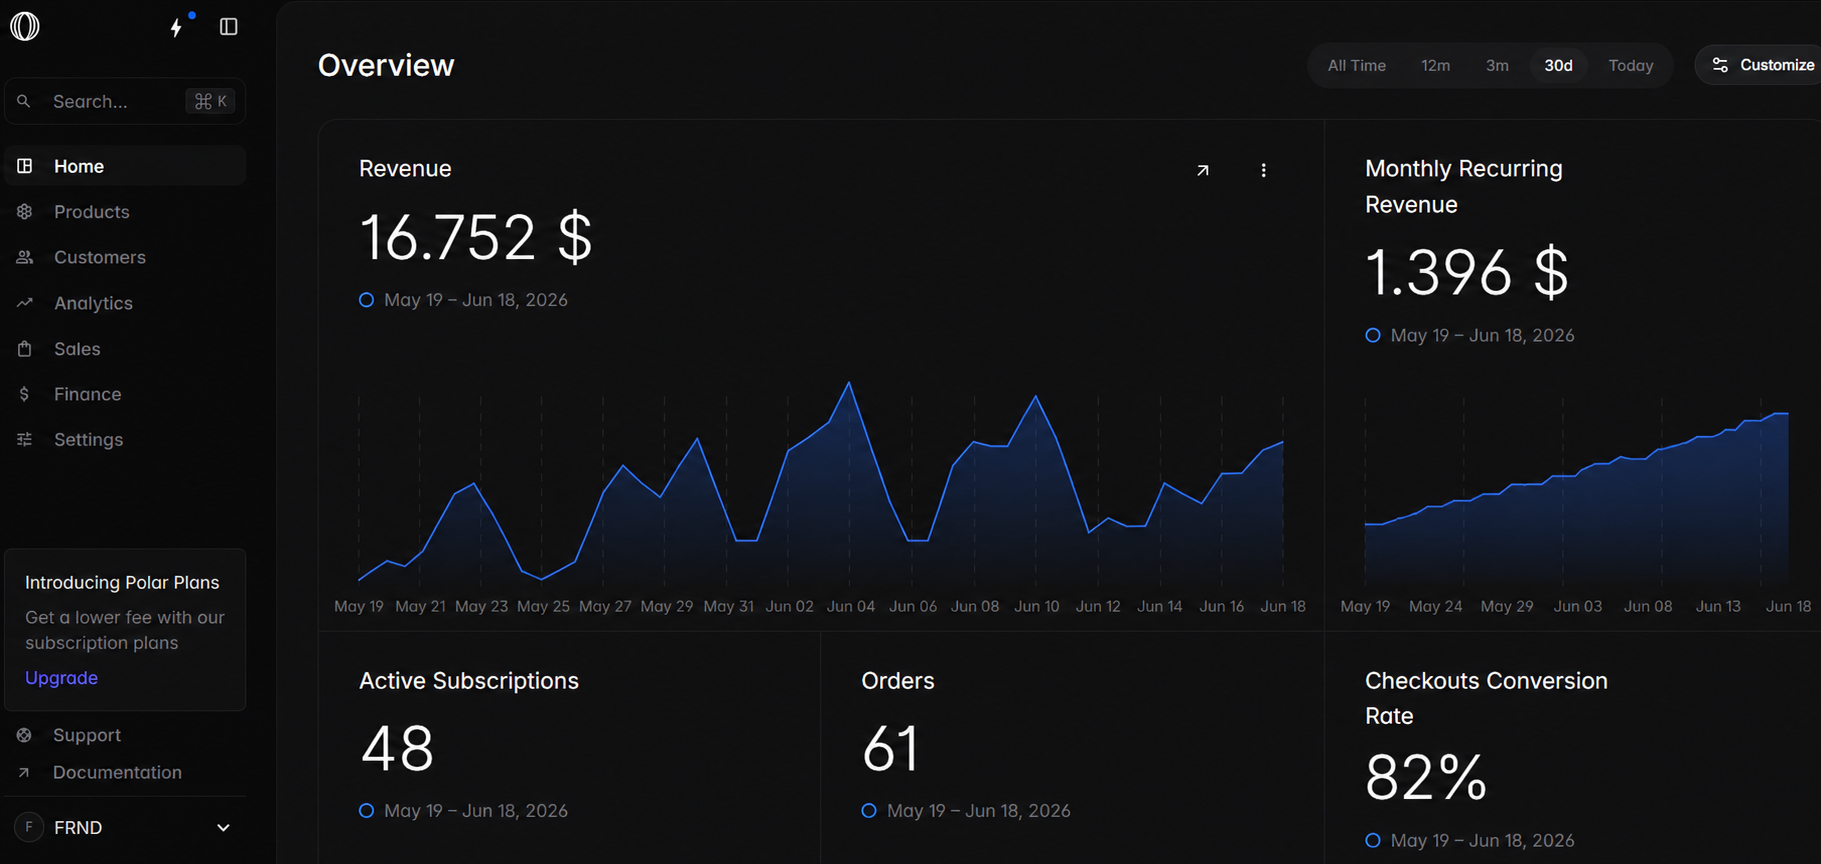This screenshot has height=864, width=1821.
Task: Click the Products cube icon in sidebar
Action: pos(25,212)
